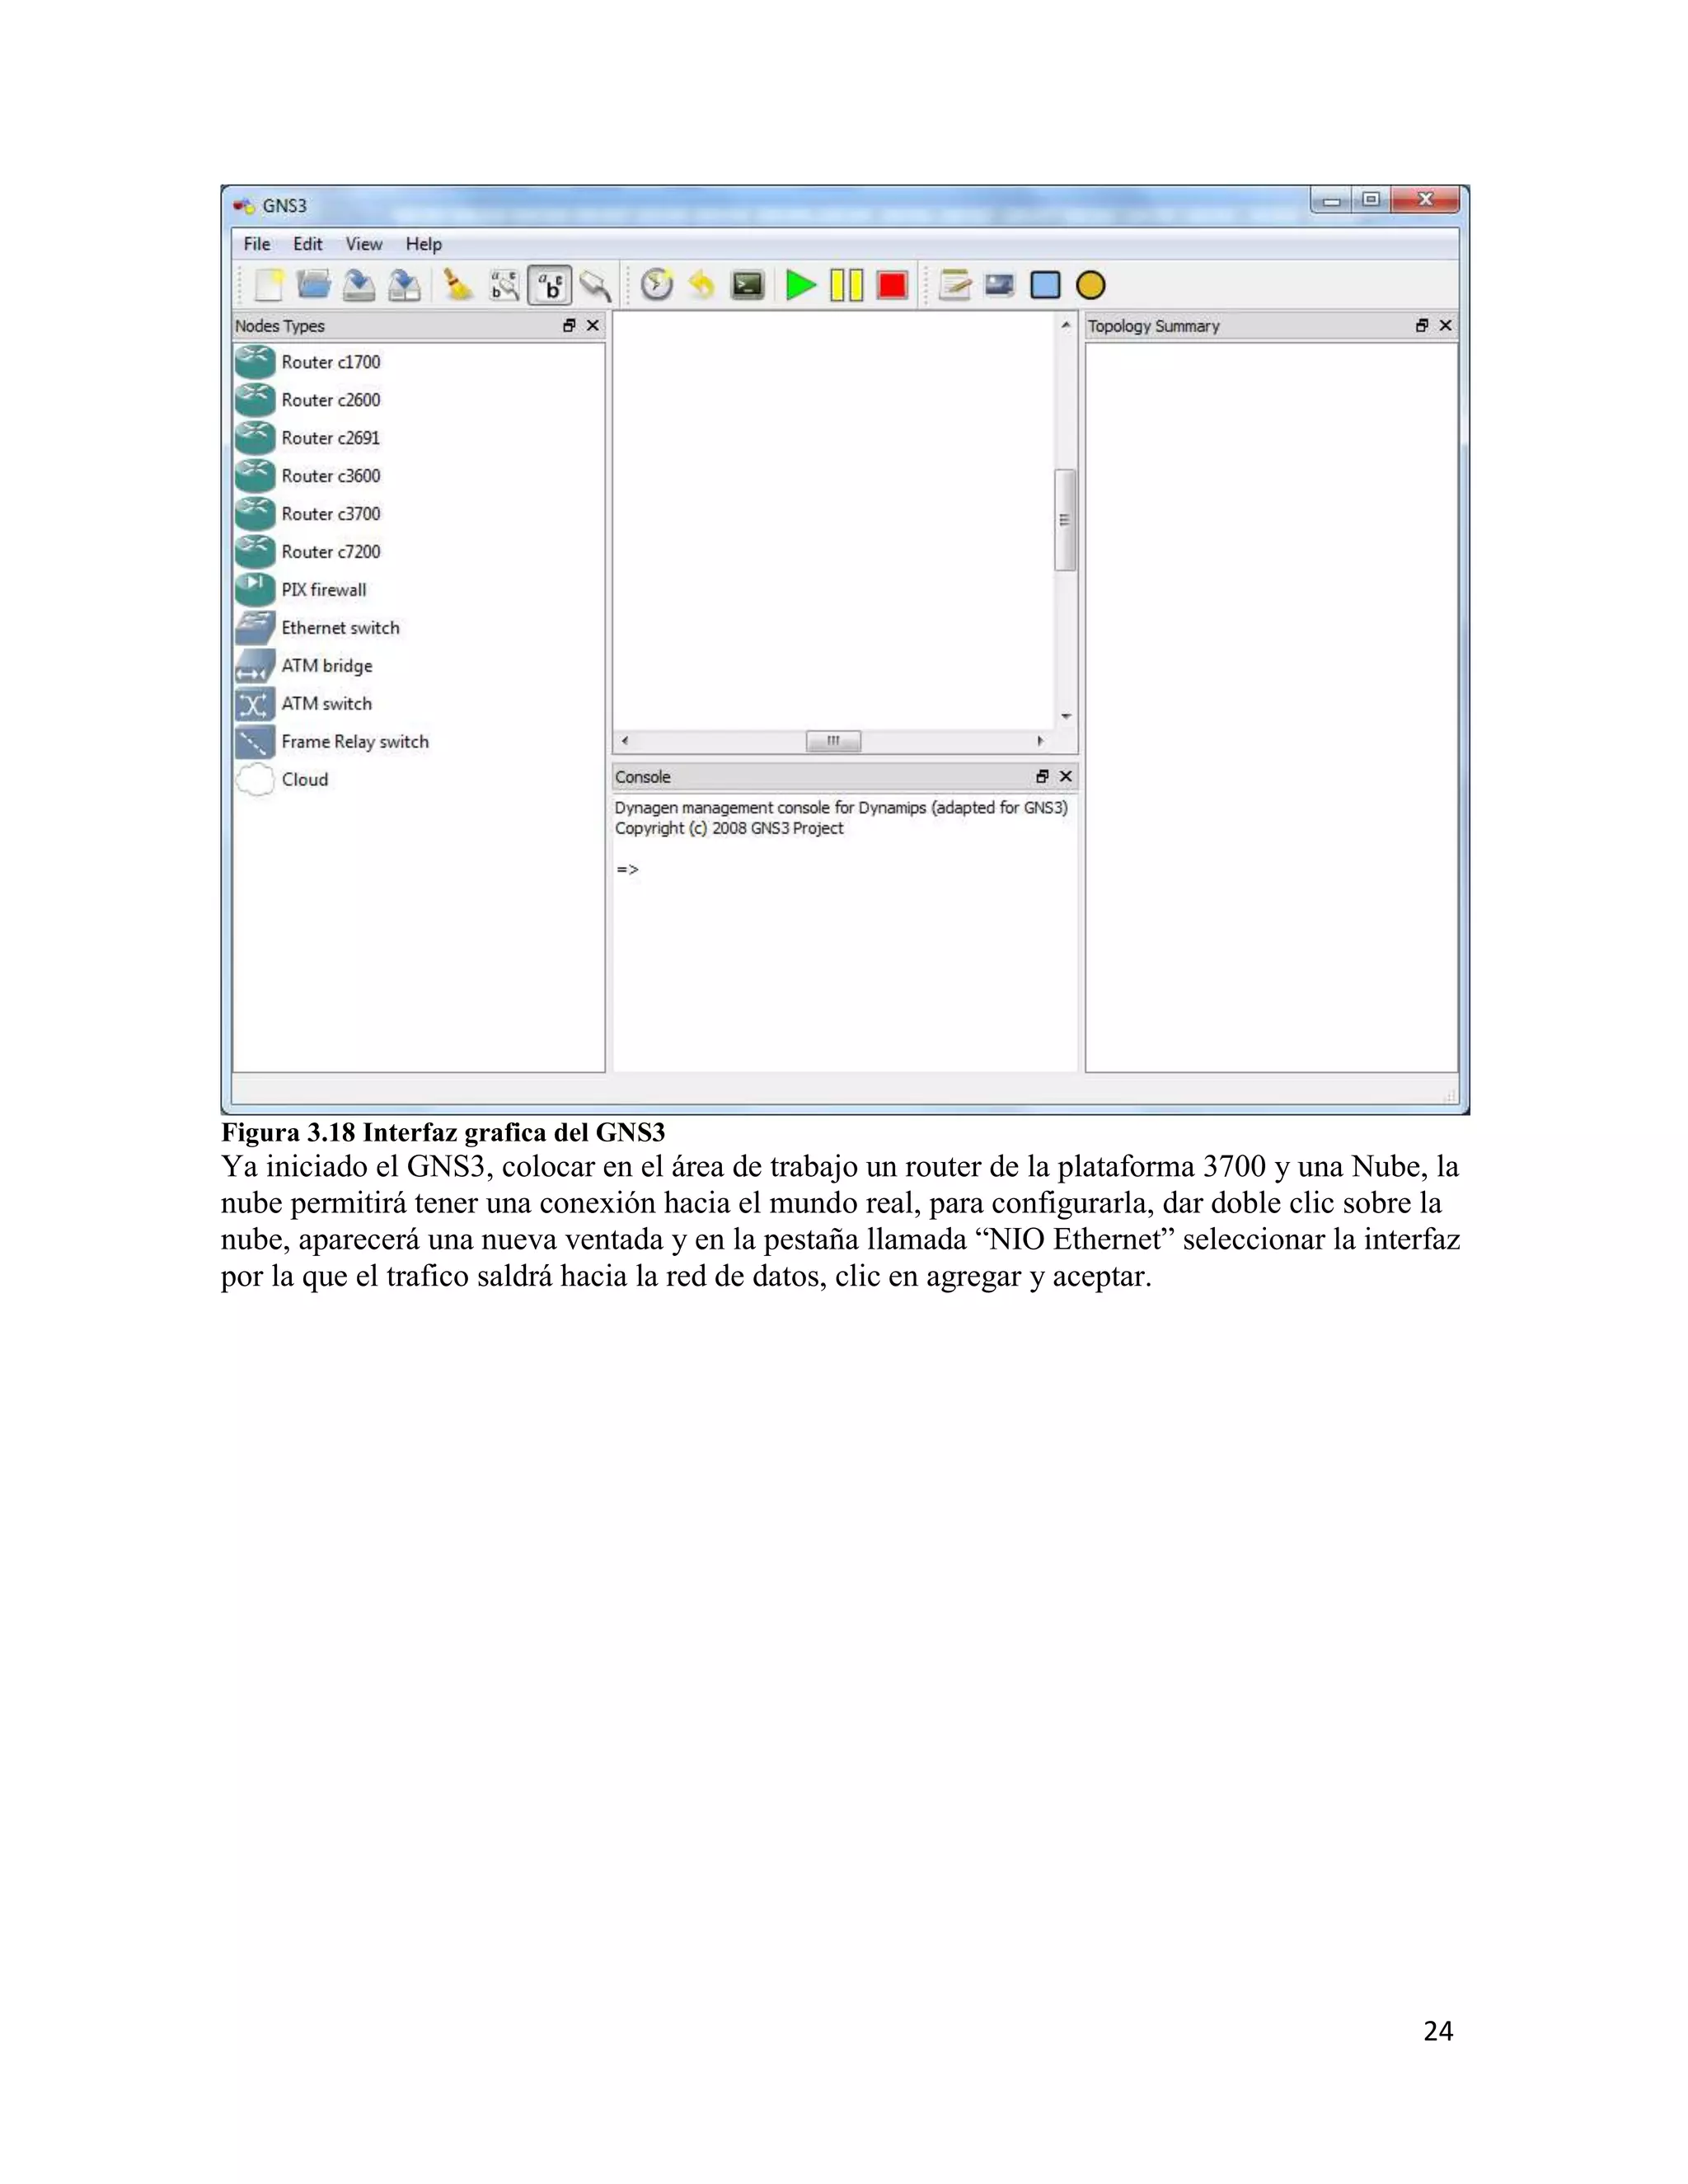Select ATM switch node icon
The width and height of the screenshot is (1688, 2184).
tap(255, 704)
